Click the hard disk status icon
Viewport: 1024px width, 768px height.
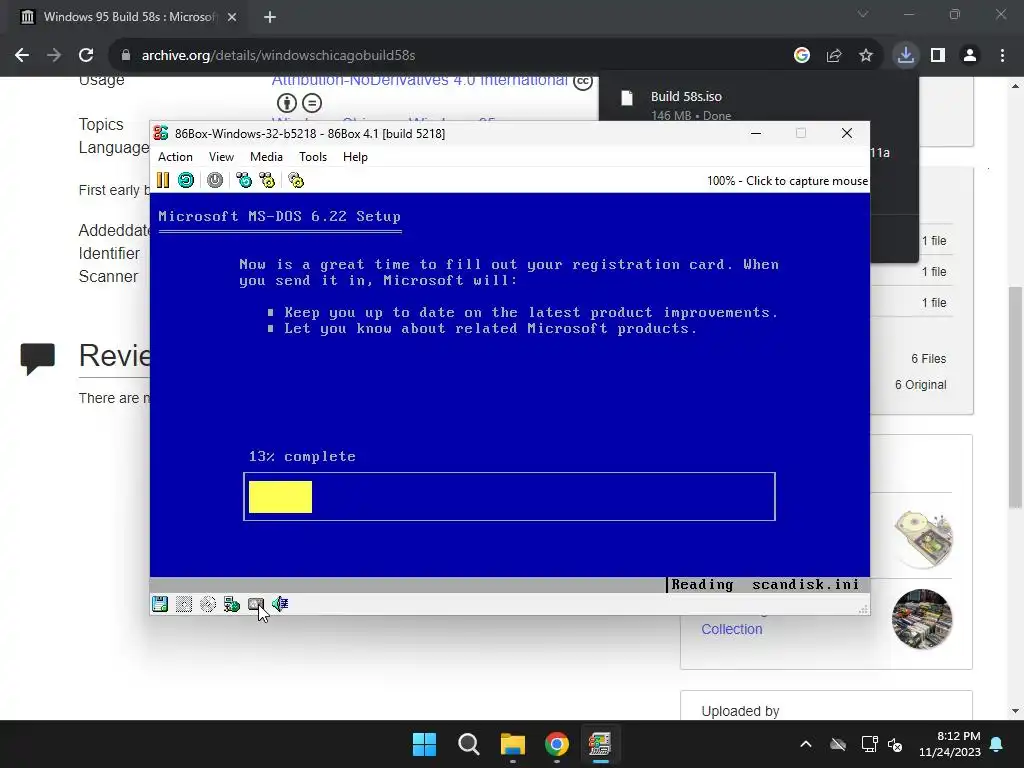[255, 604]
